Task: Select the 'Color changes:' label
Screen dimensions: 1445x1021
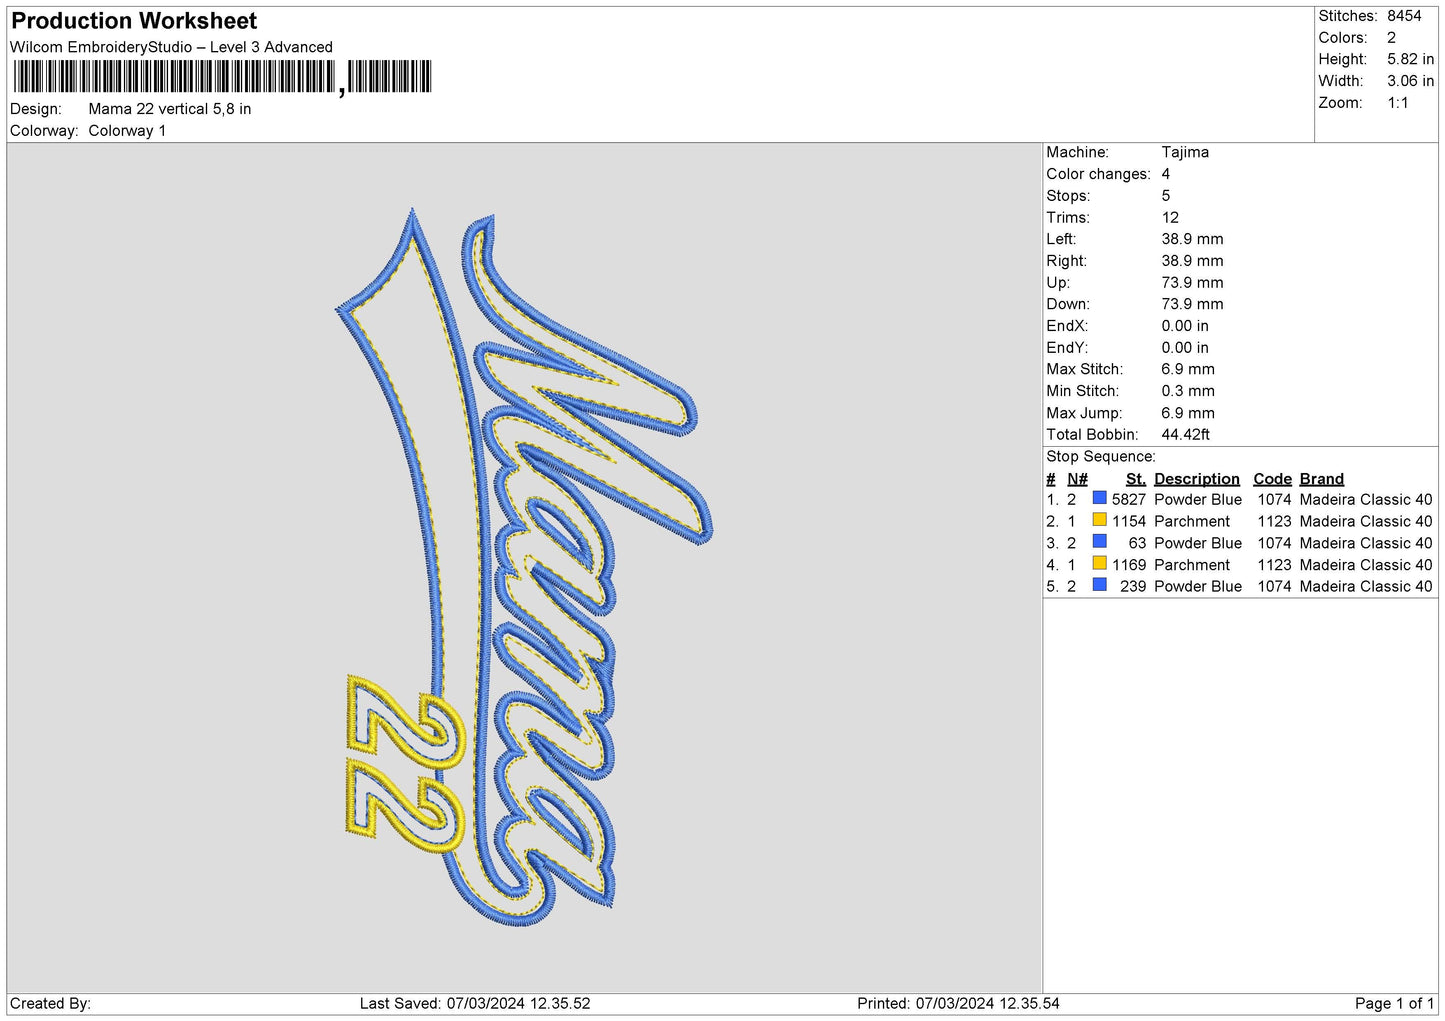Action: (1098, 174)
